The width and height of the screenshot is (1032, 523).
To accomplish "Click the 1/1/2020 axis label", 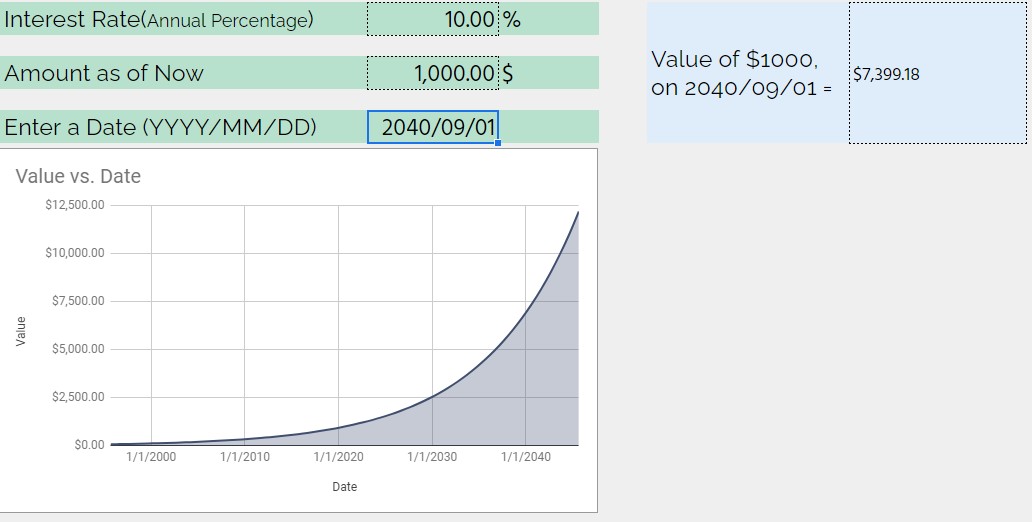I will (338, 457).
